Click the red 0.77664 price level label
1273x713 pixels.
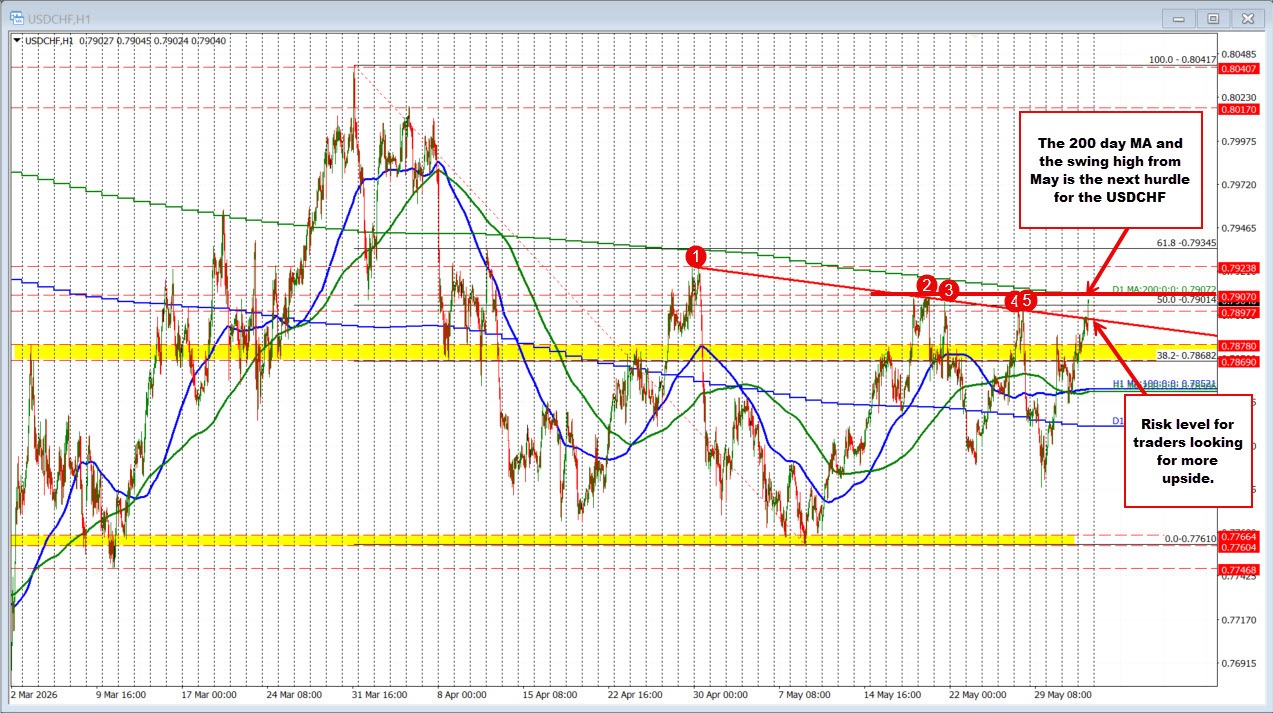tap(1238, 536)
